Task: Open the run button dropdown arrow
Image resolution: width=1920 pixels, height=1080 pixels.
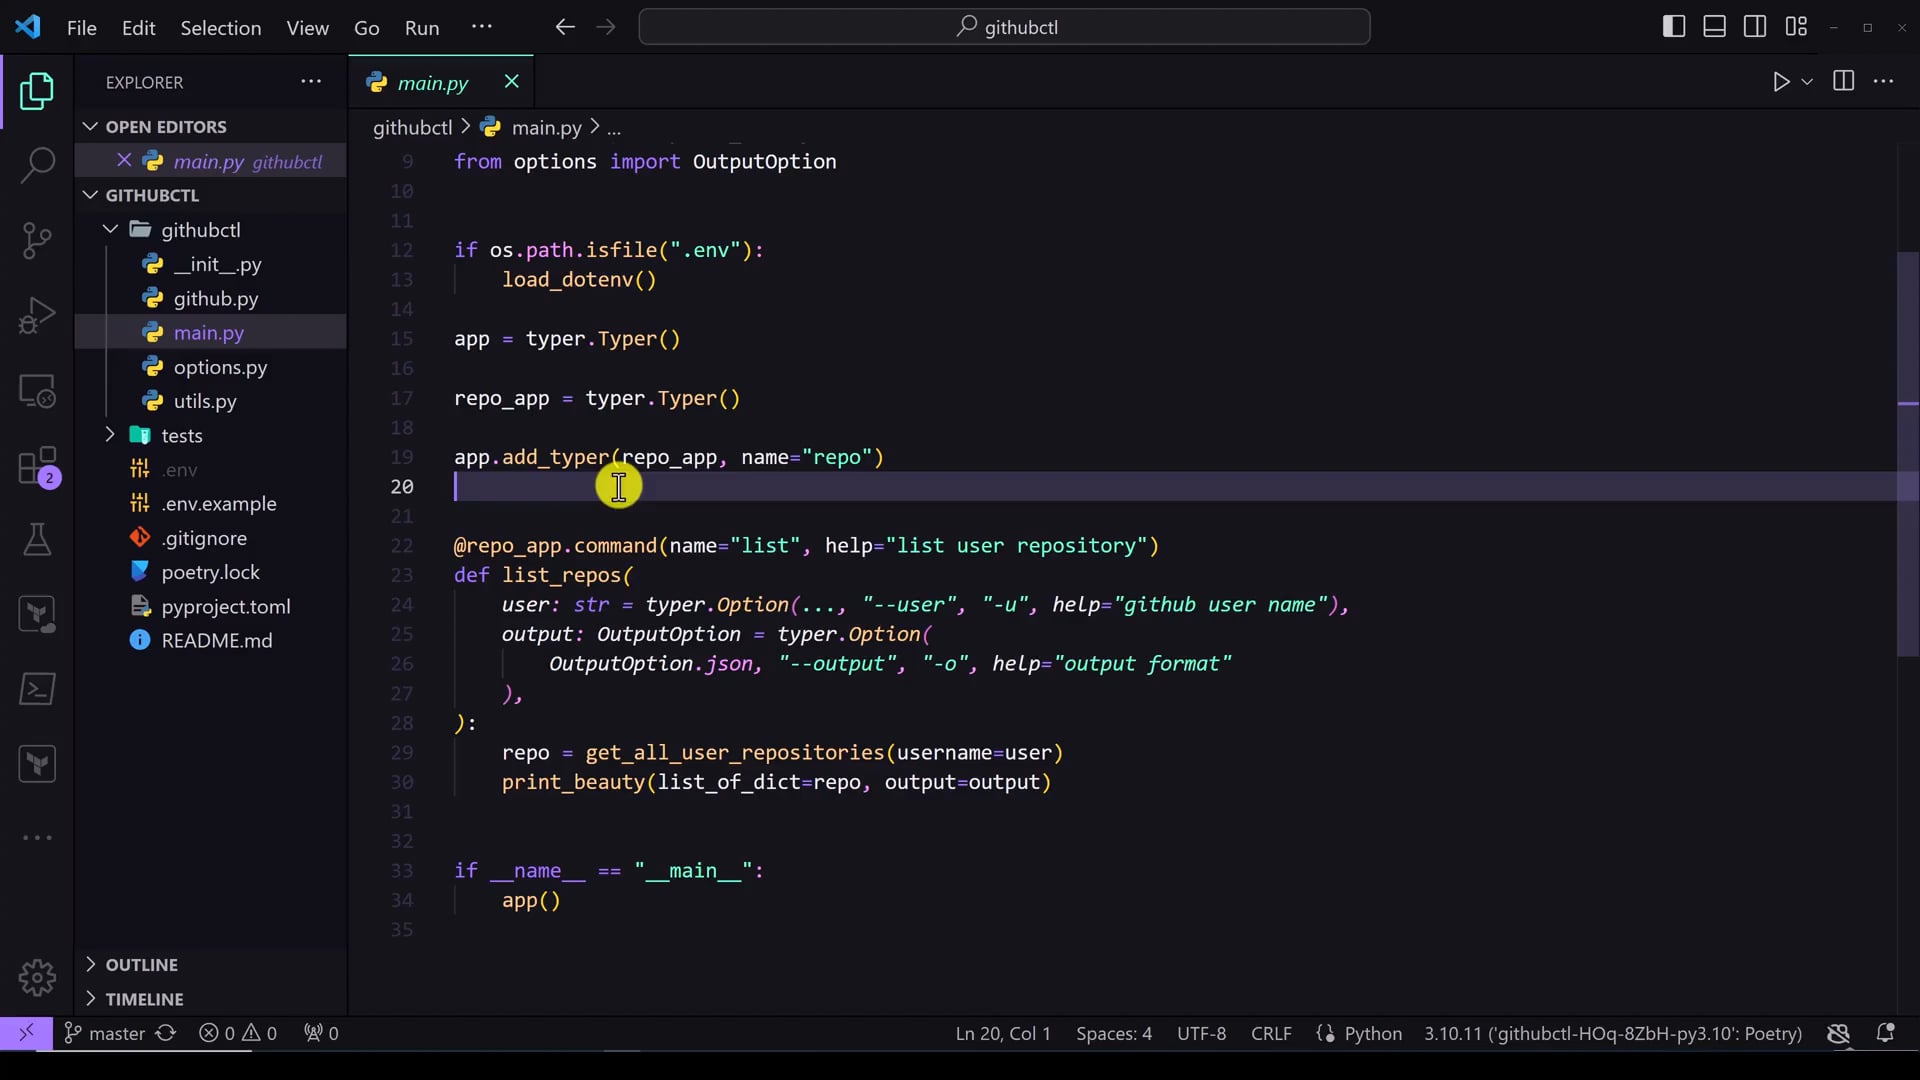Action: [x=1807, y=82]
